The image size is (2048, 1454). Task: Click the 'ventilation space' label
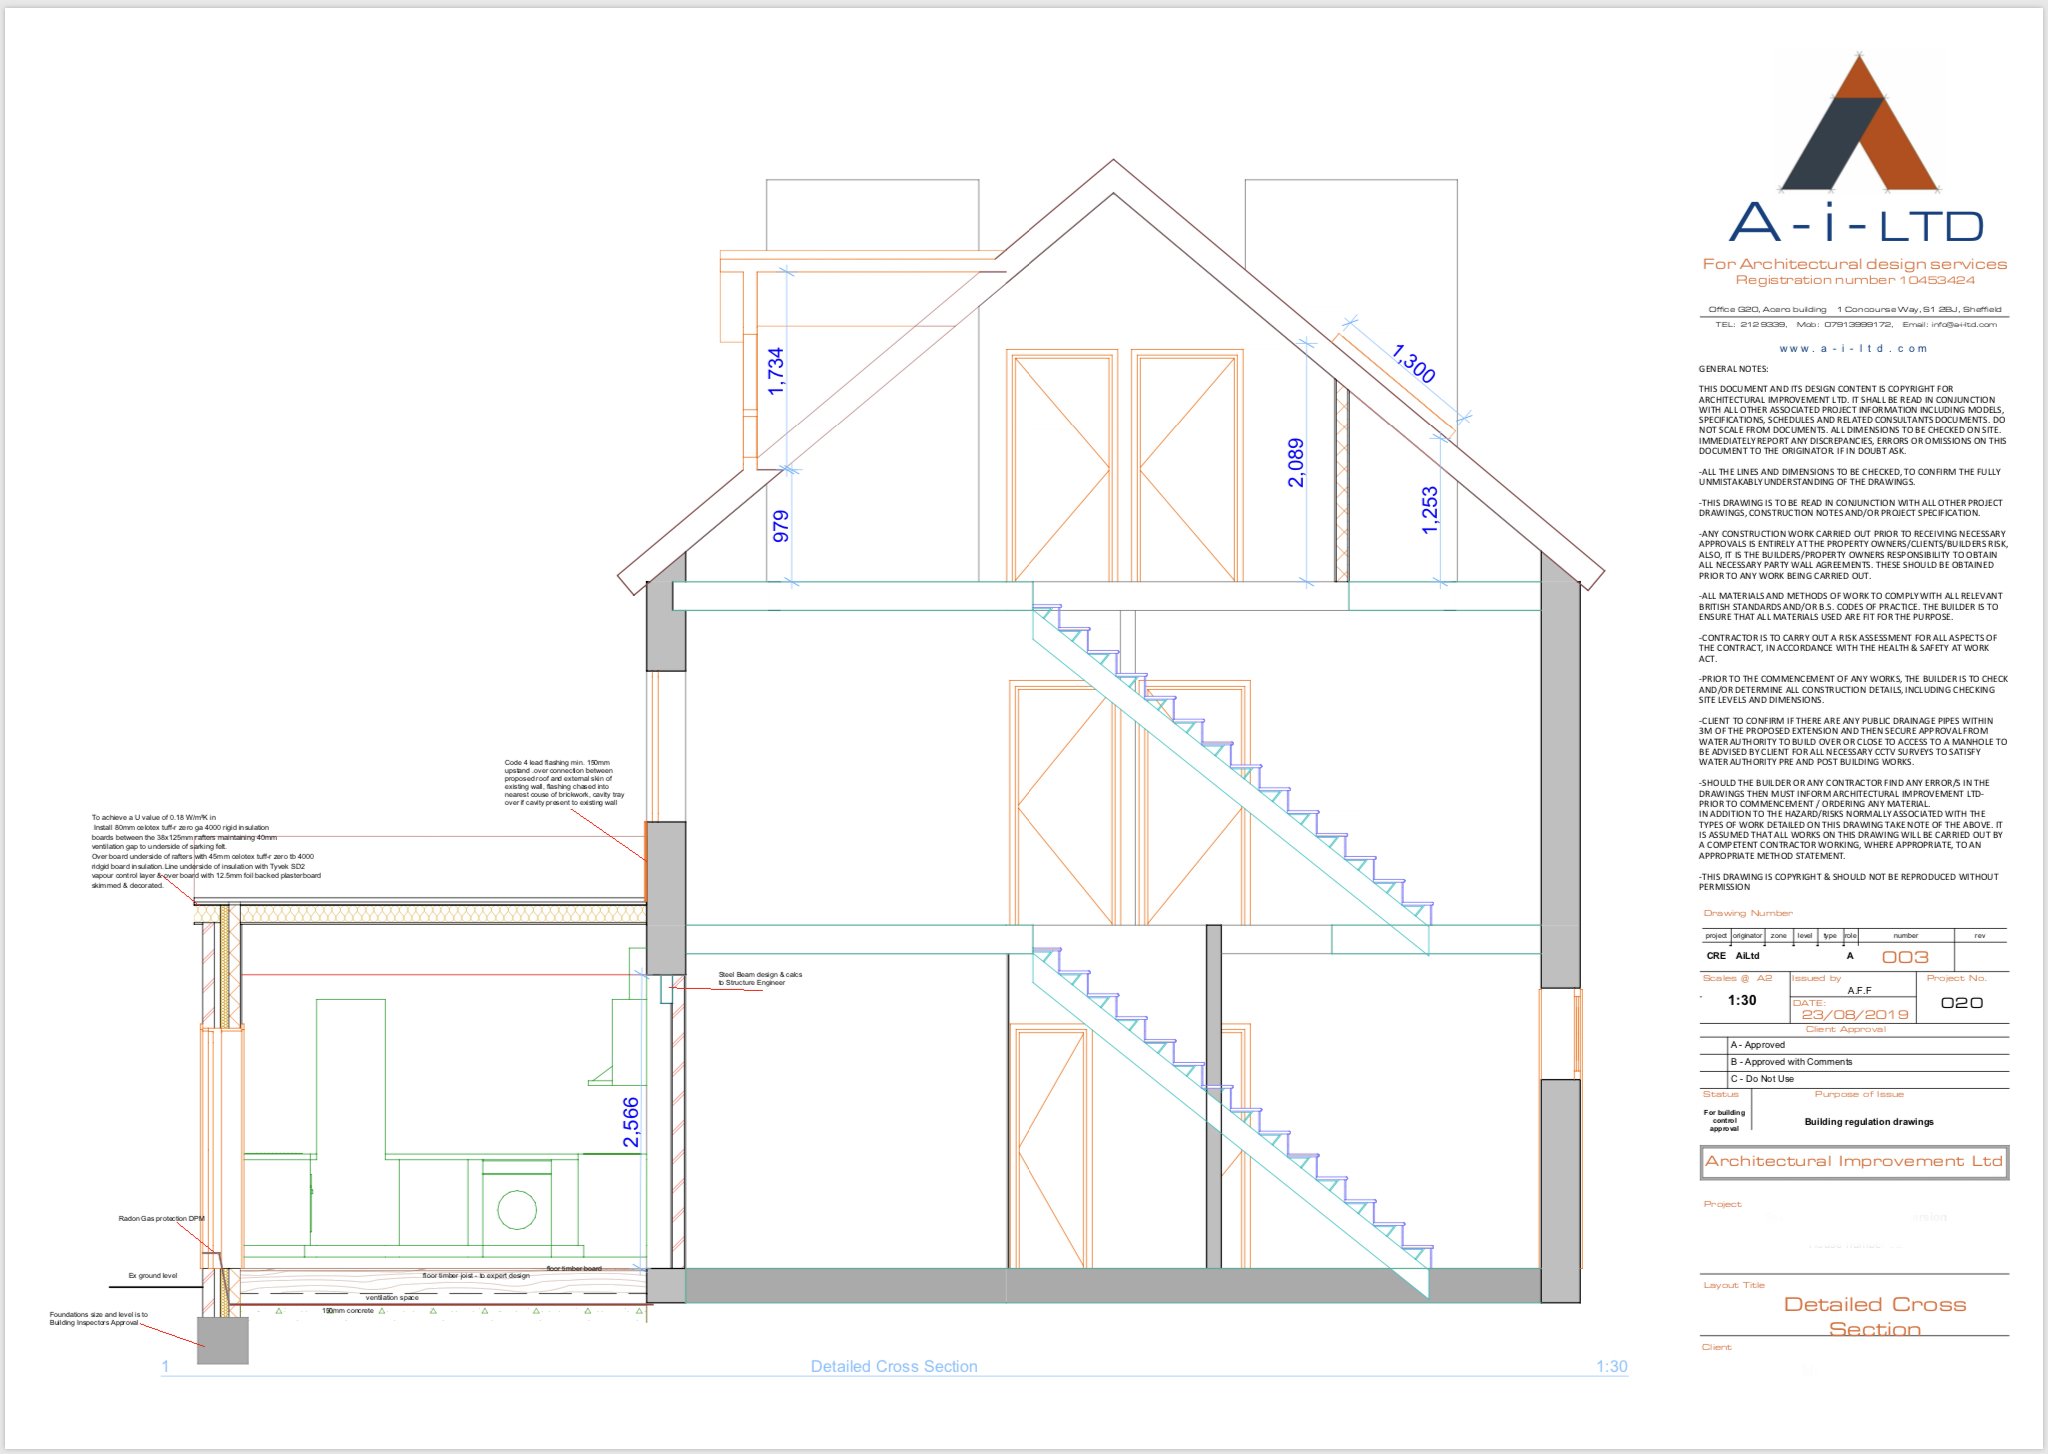pos(392,1297)
